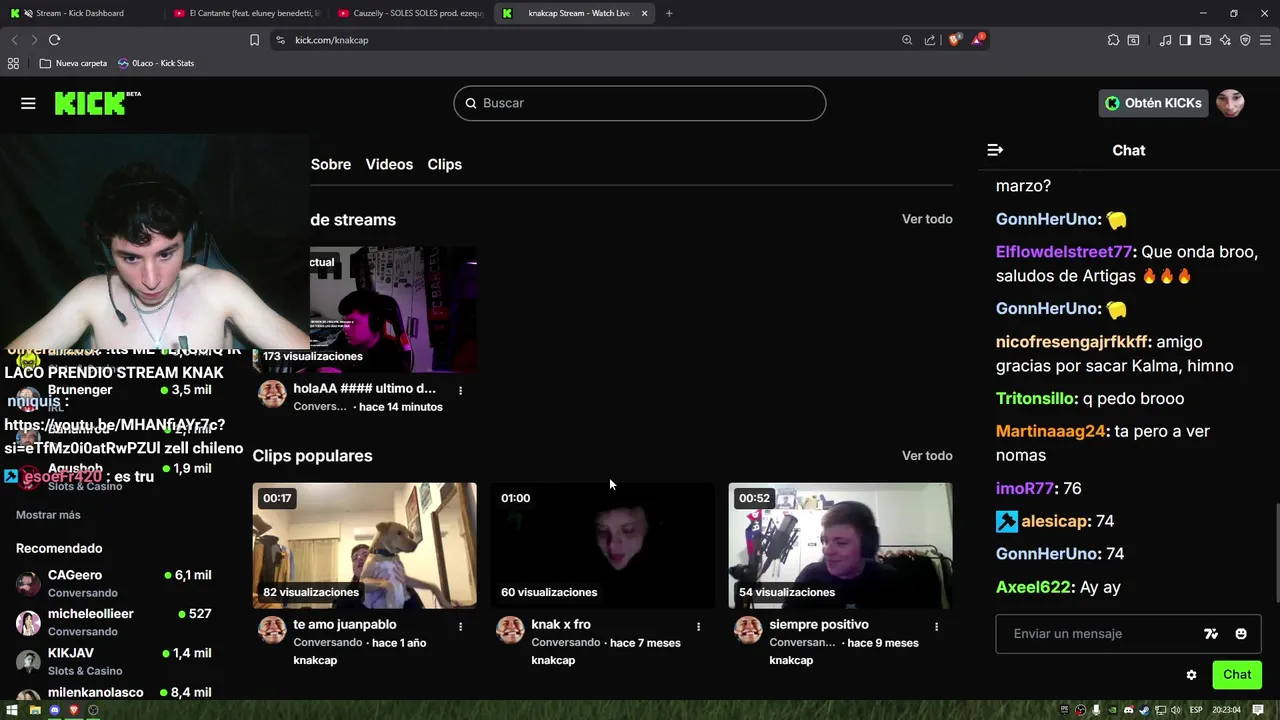Play the 'siempre positivo' clip thumbnail
Viewport: 1280px width, 720px height.
coord(840,545)
